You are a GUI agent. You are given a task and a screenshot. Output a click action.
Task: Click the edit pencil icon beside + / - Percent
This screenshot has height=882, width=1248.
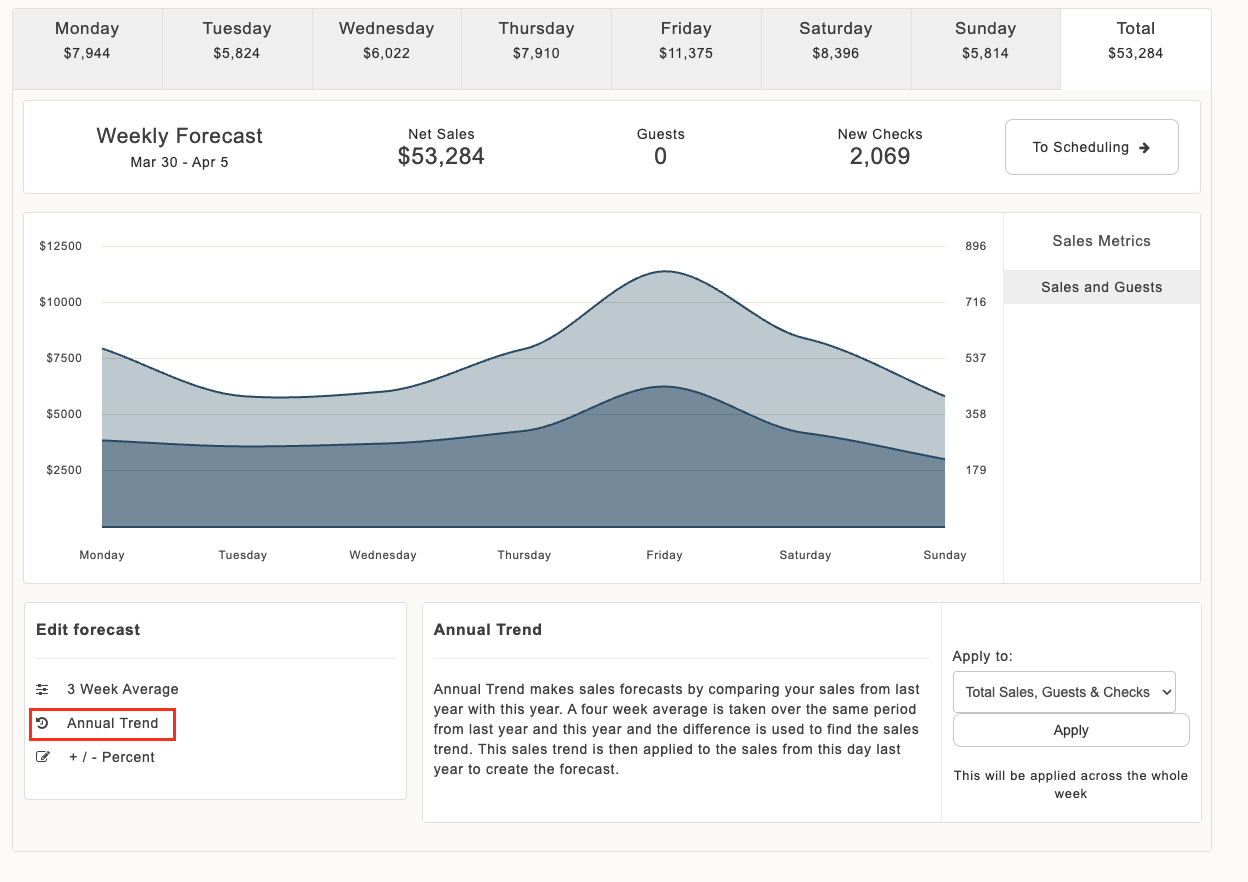[42, 757]
